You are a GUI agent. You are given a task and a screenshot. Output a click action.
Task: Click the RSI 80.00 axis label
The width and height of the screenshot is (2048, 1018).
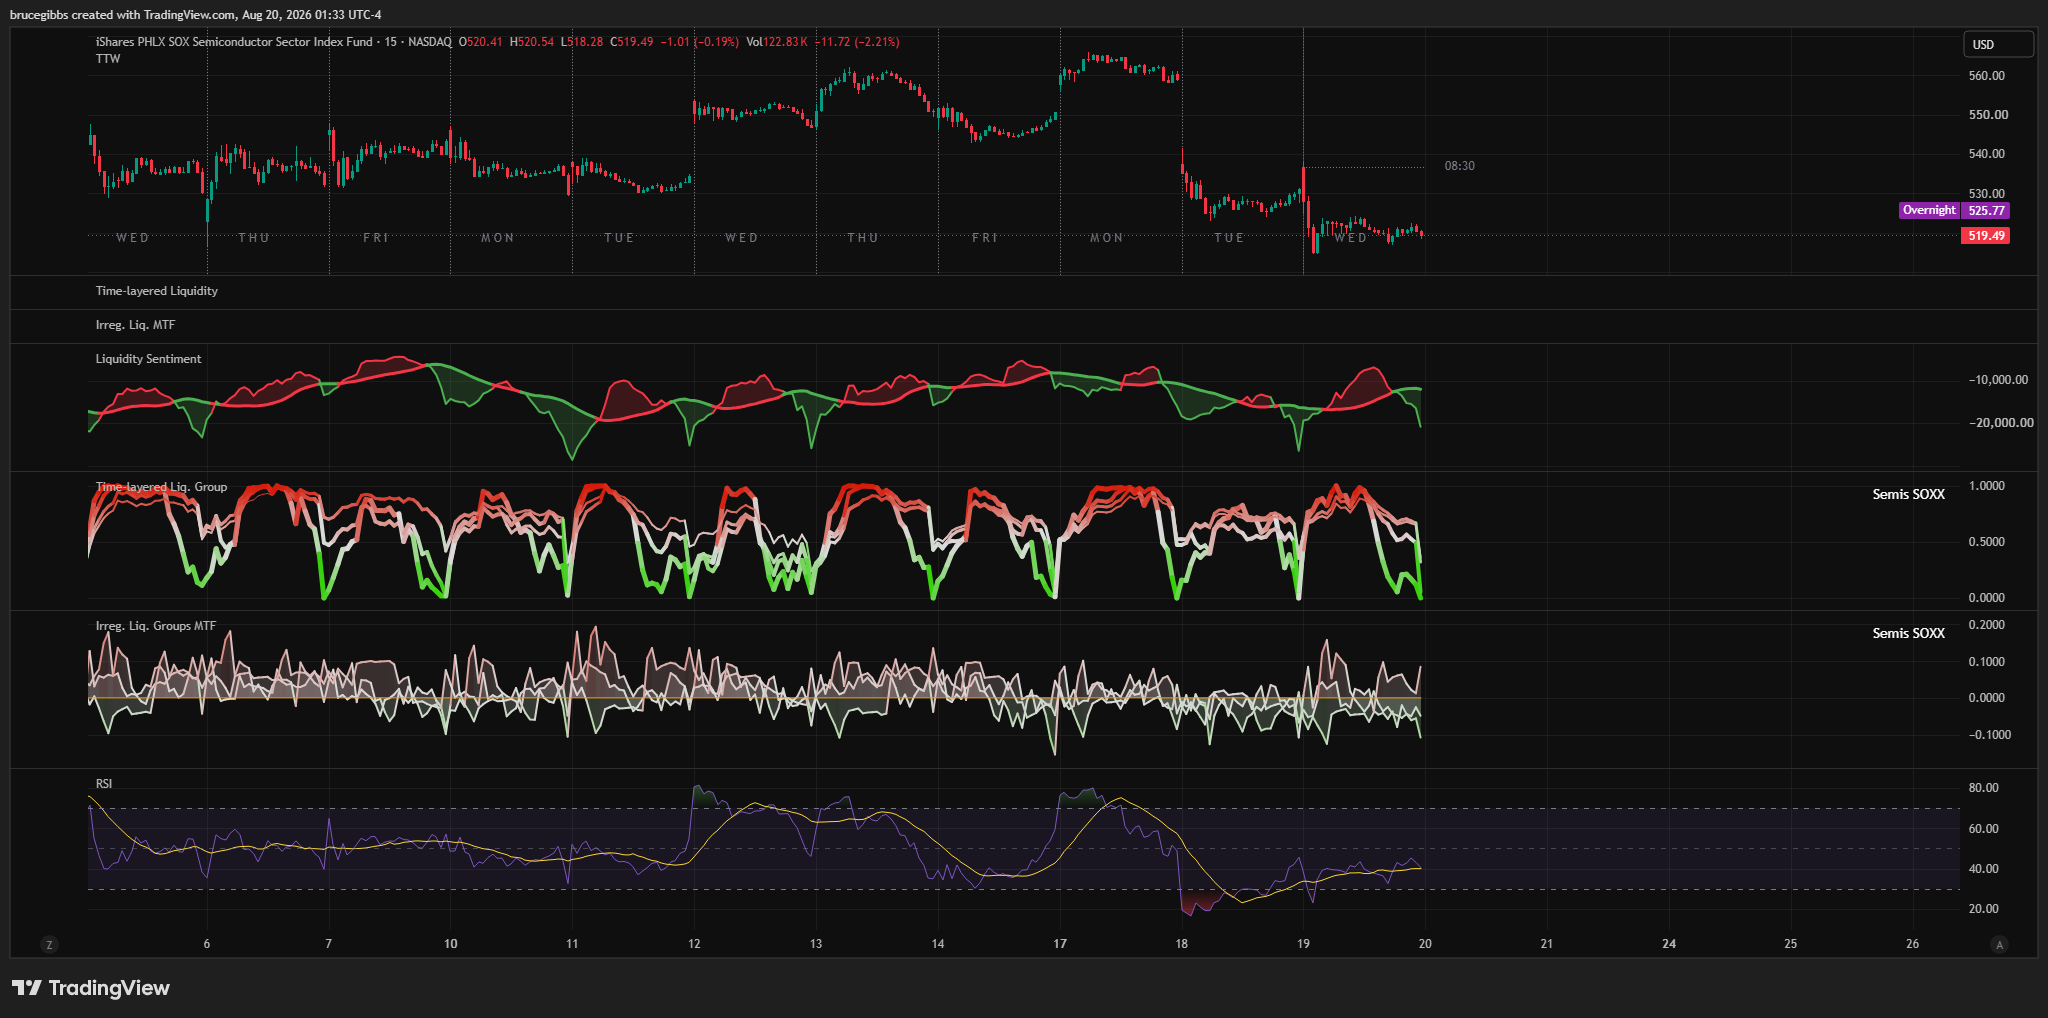tap(1983, 788)
